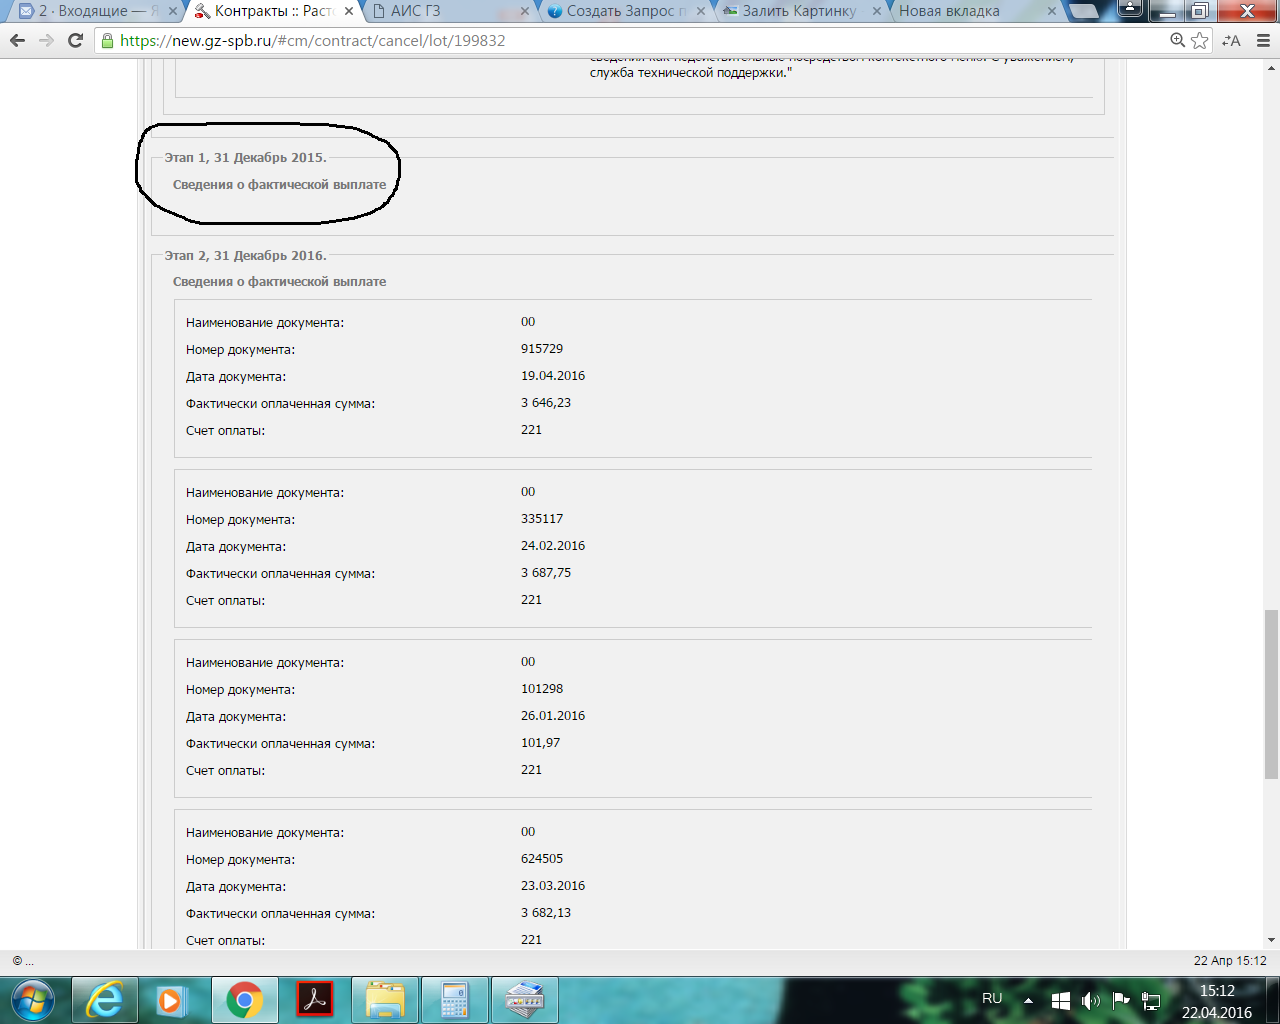Click the network tray icon
The width and height of the screenshot is (1280, 1024).
pos(1151,1000)
